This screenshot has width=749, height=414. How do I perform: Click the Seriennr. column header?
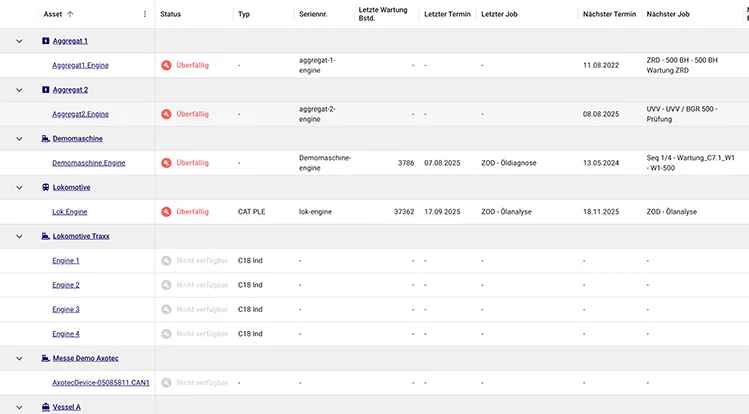click(x=313, y=14)
